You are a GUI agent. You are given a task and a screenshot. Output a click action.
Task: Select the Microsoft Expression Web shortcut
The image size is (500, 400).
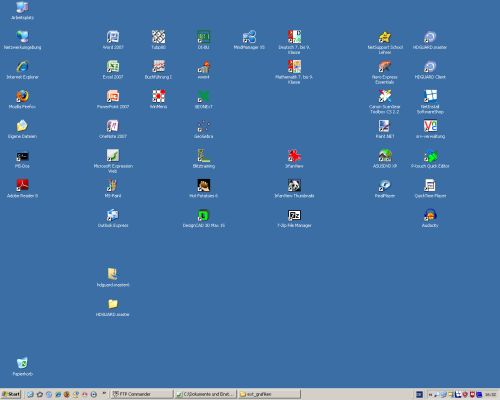(113, 155)
